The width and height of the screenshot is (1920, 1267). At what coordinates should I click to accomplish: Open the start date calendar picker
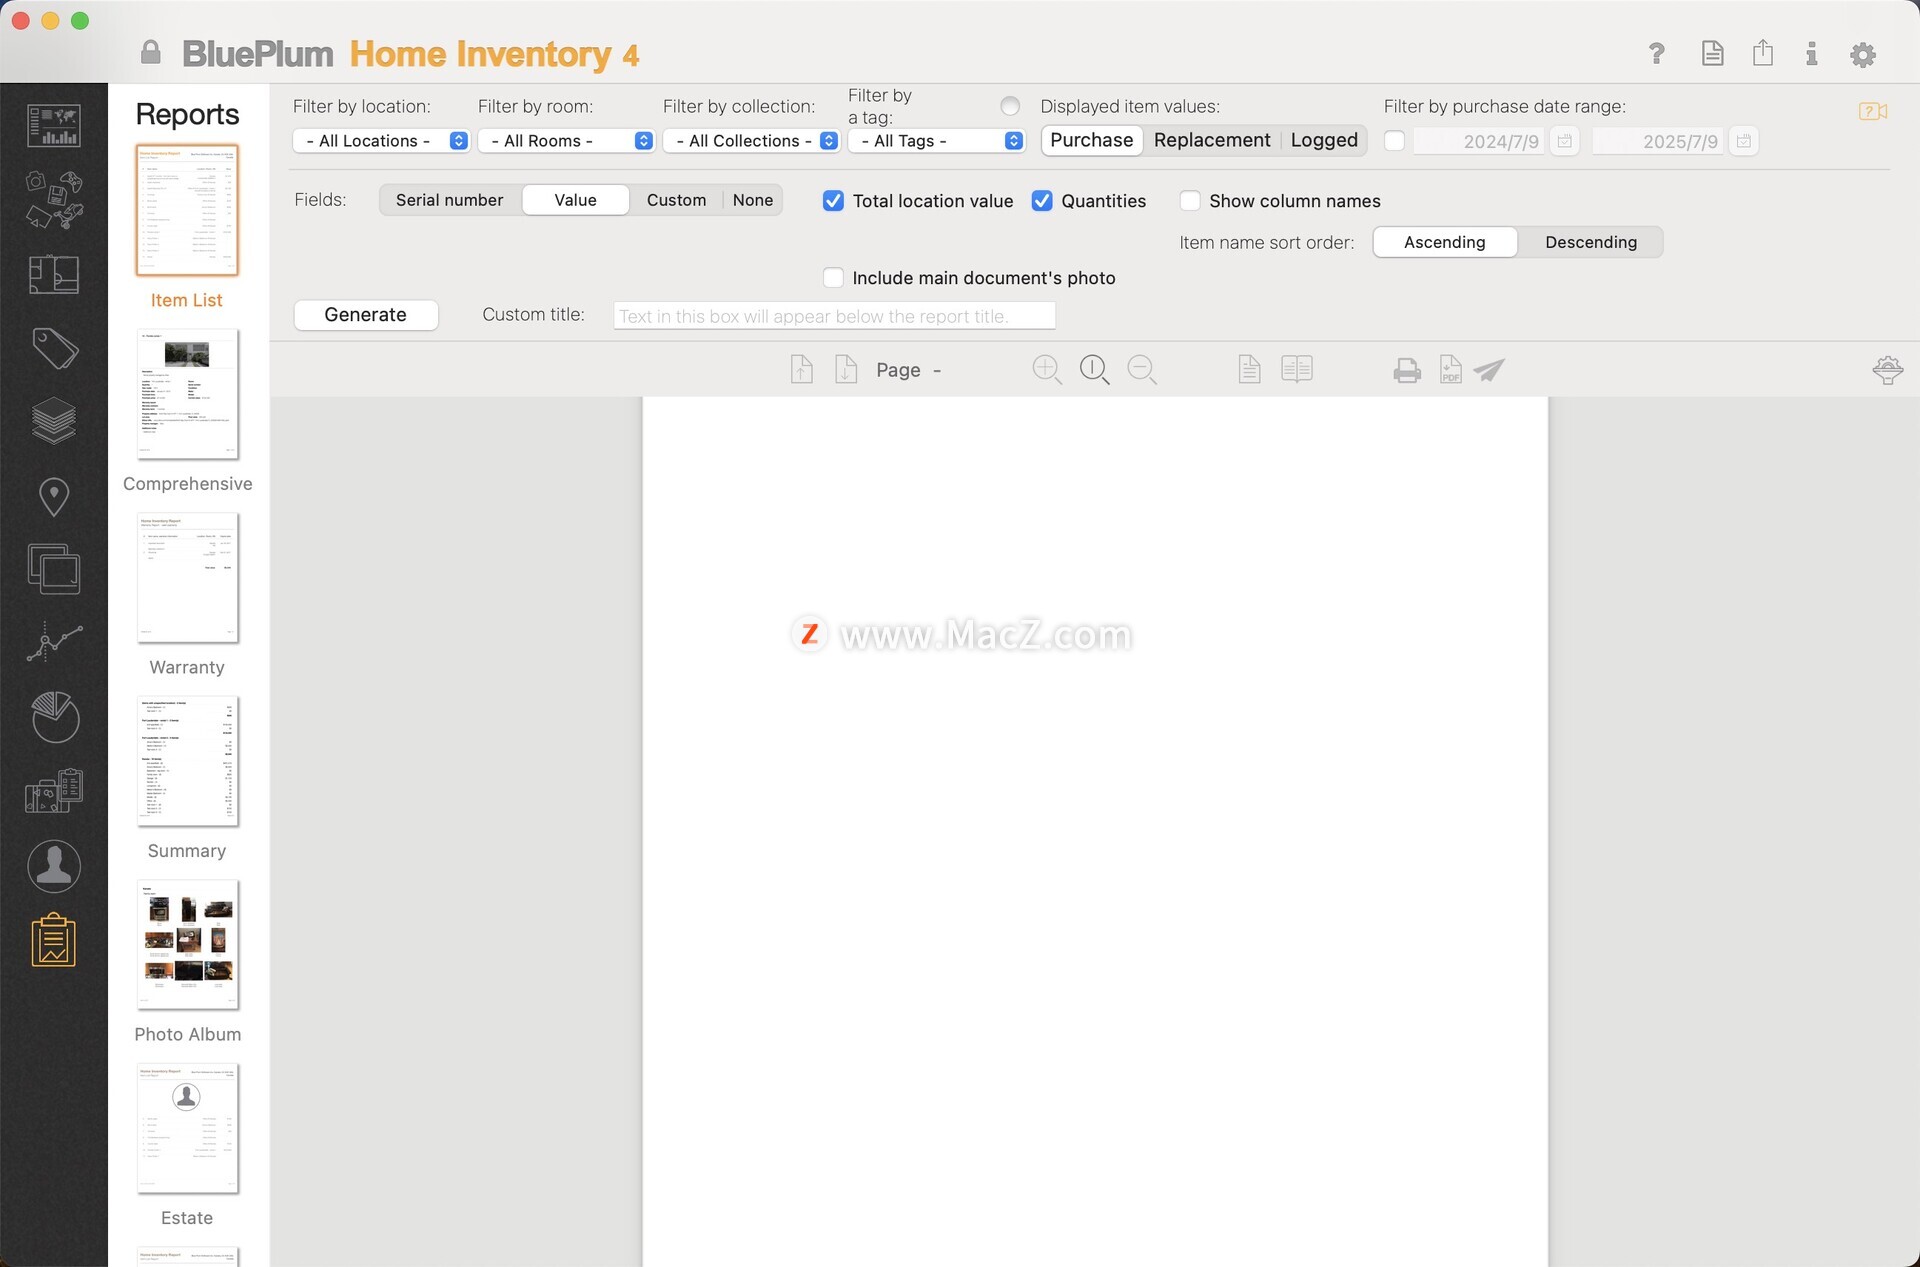coord(1565,141)
